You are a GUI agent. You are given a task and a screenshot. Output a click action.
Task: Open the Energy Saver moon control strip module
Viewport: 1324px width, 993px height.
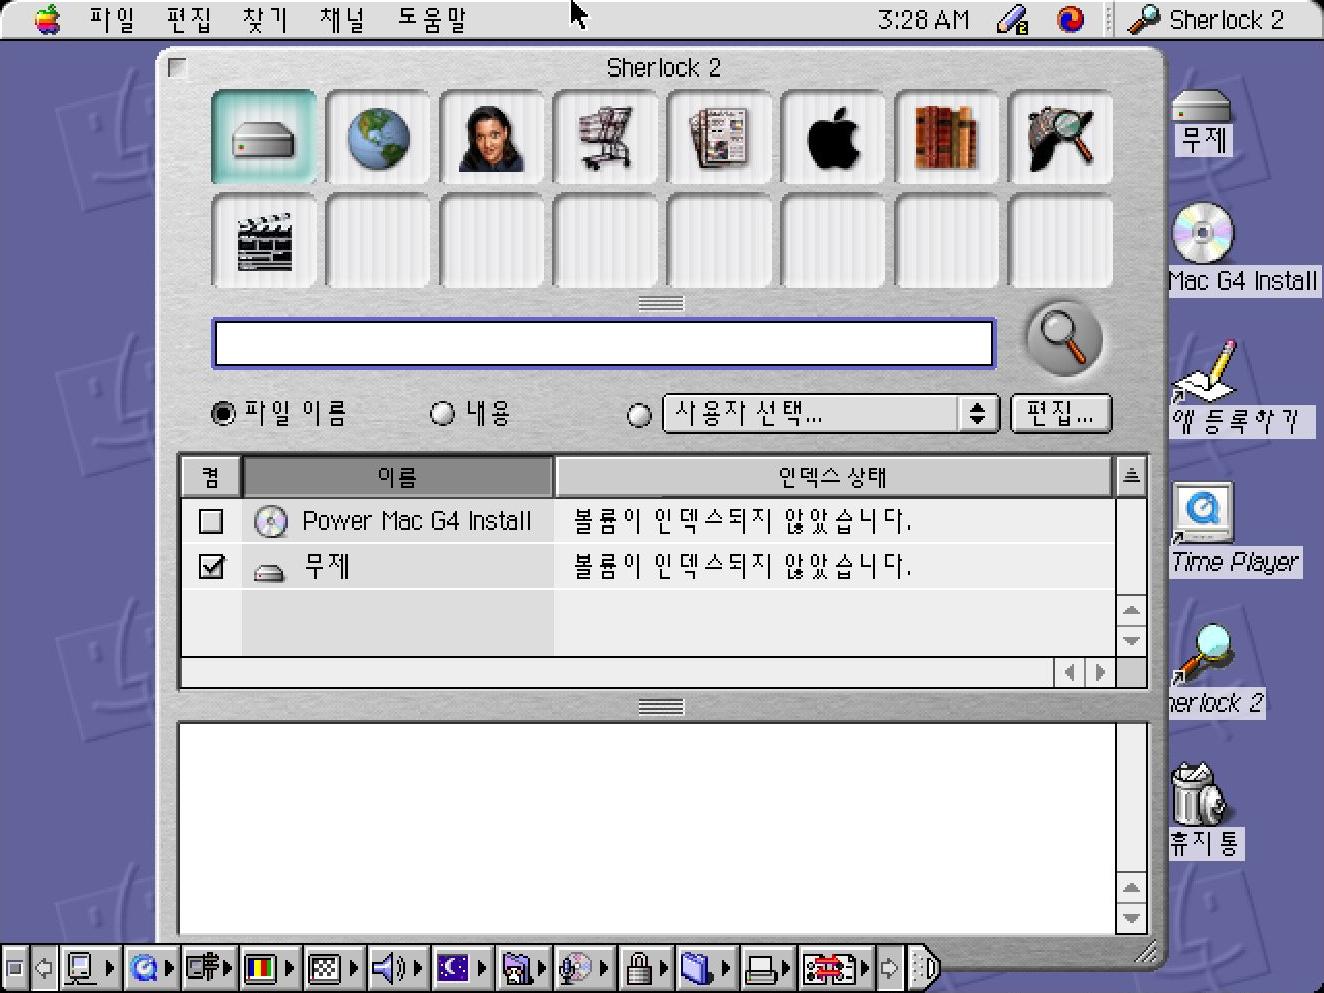click(x=463, y=968)
